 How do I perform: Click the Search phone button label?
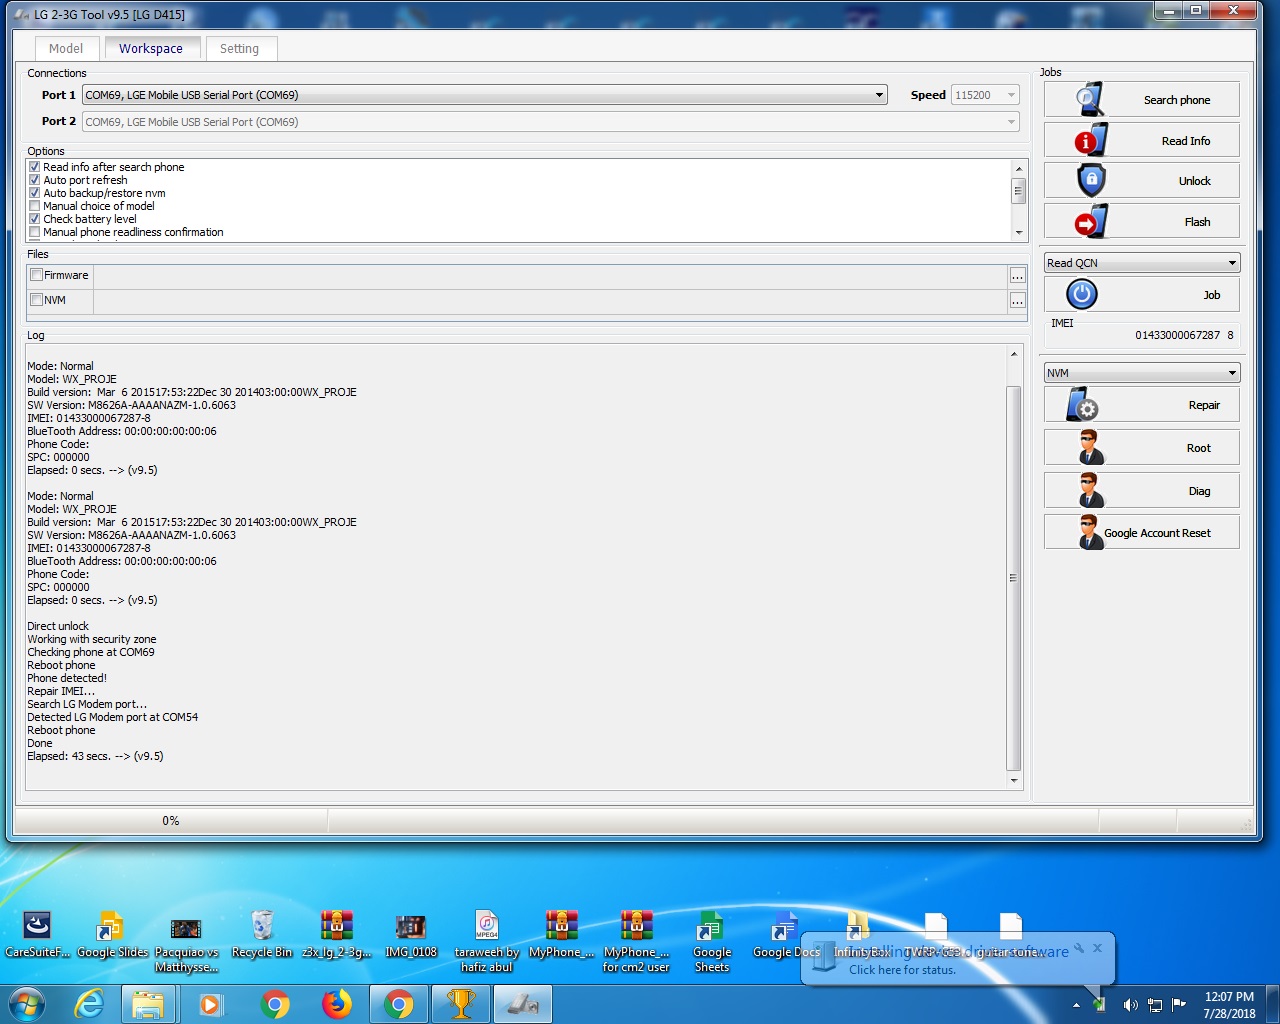pos(1177,100)
